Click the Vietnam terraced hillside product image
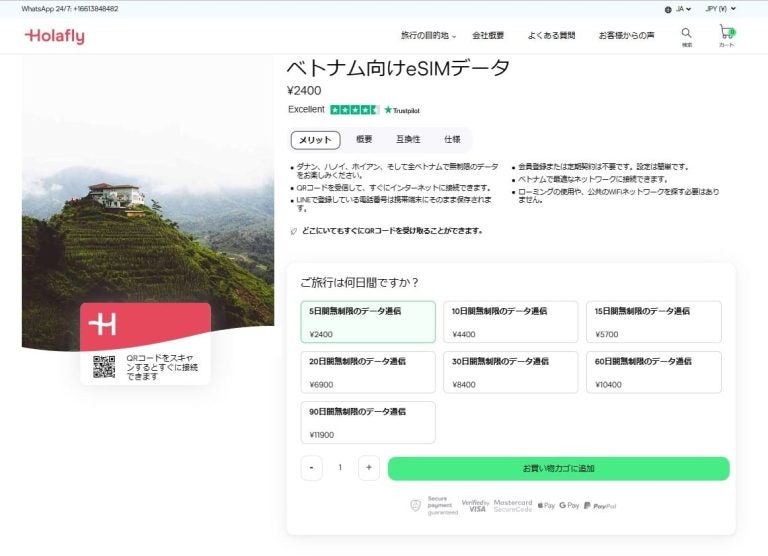The width and height of the screenshot is (768, 556). (148, 203)
